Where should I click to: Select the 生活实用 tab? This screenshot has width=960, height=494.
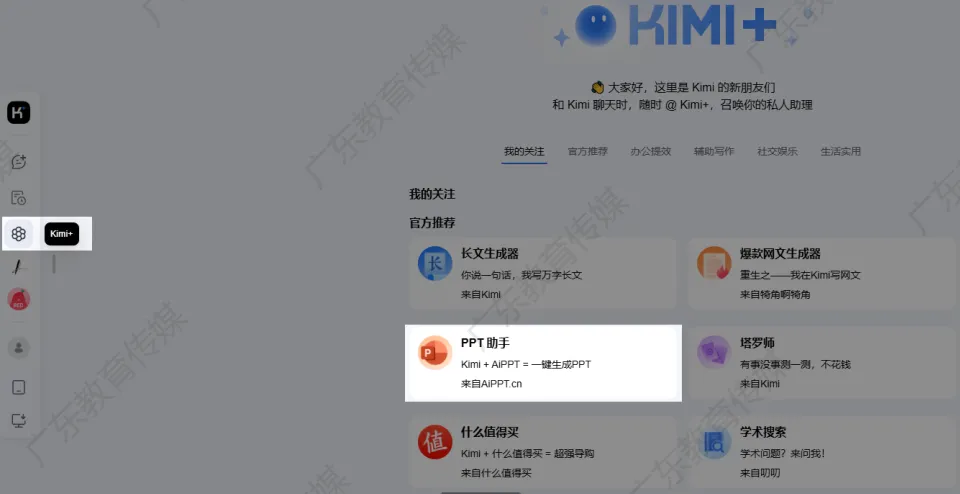click(840, 152)
